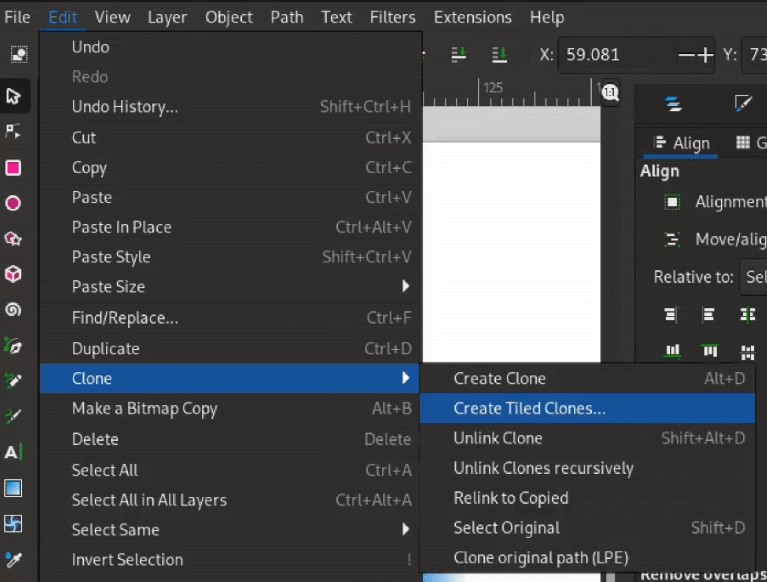Select the Ellipse tool
This screenshot has width=767, height=582.
pyautogui.click(x=13, y=203)
